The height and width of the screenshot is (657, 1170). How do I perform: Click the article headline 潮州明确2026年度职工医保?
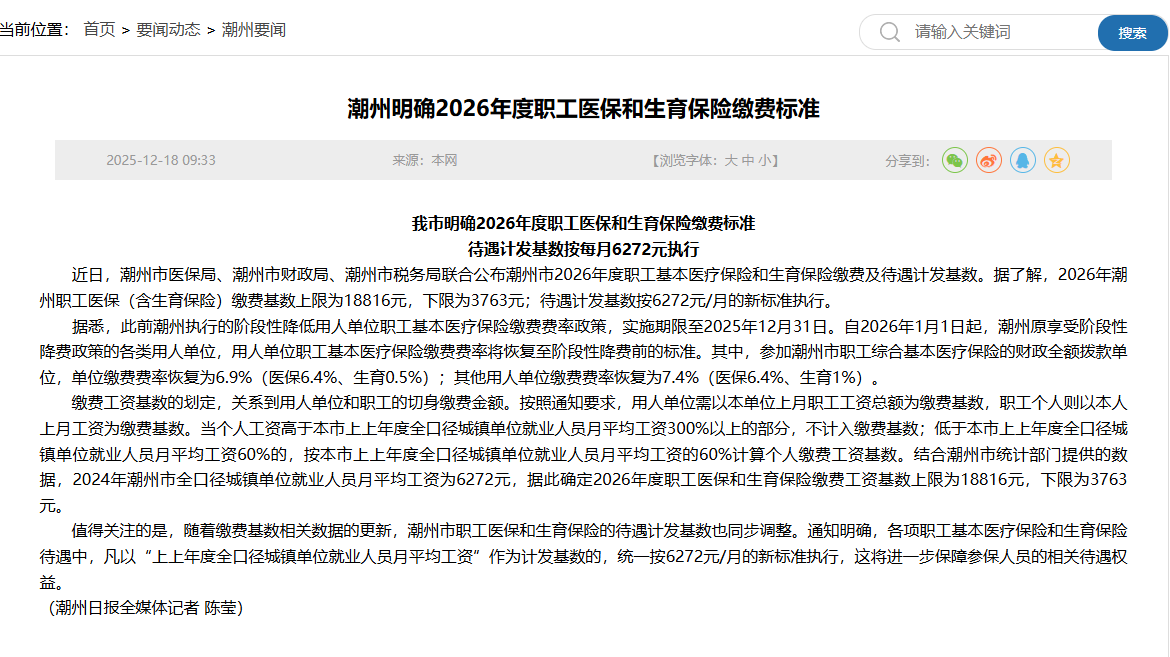[x=583, y=108]
